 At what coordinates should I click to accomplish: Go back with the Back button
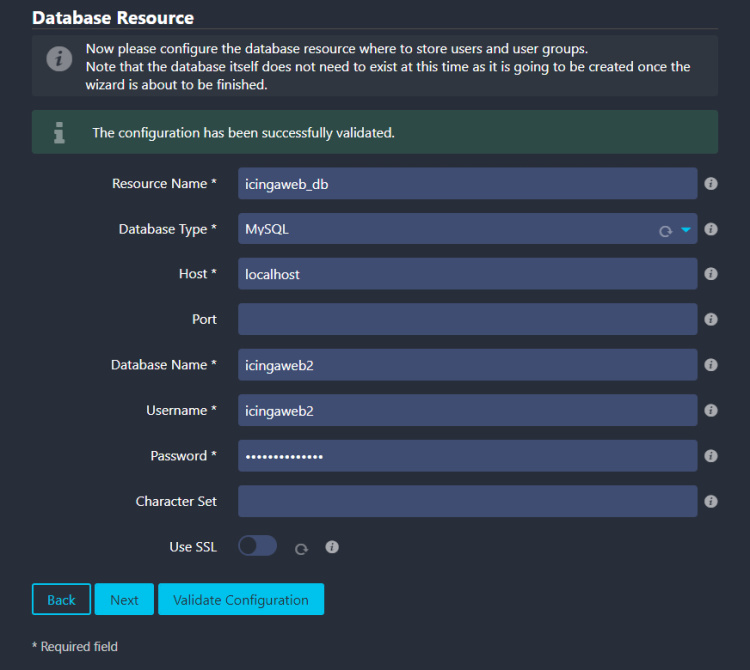click(61, 599)
